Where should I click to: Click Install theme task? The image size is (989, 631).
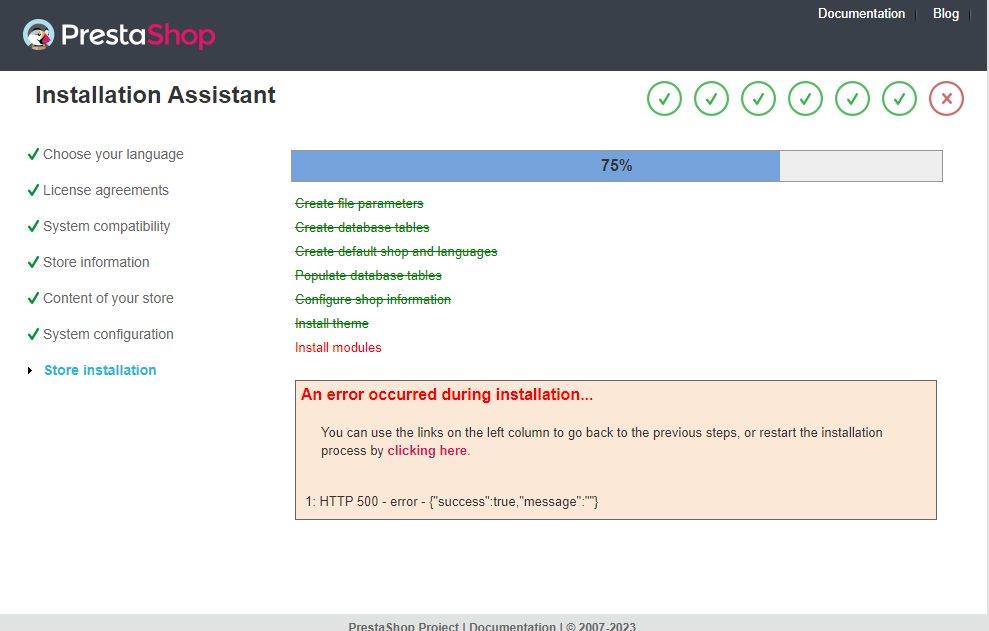pos(332,324)
